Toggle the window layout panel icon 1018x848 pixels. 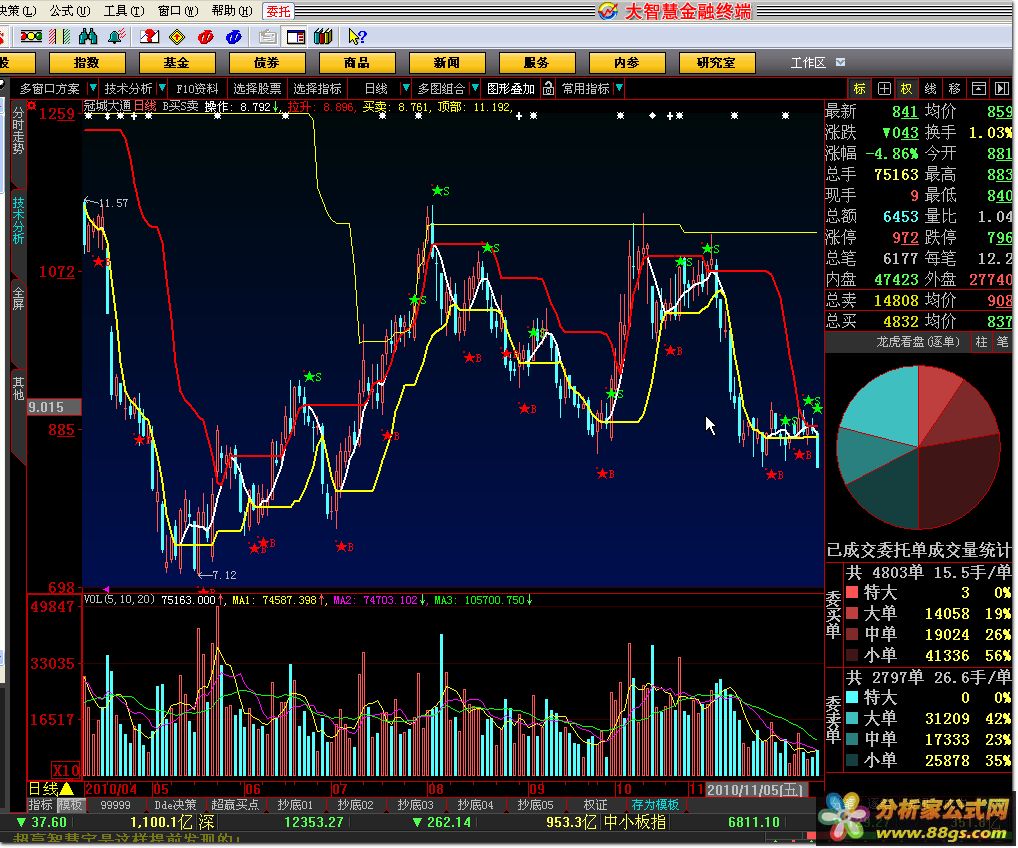click(296, 36)
